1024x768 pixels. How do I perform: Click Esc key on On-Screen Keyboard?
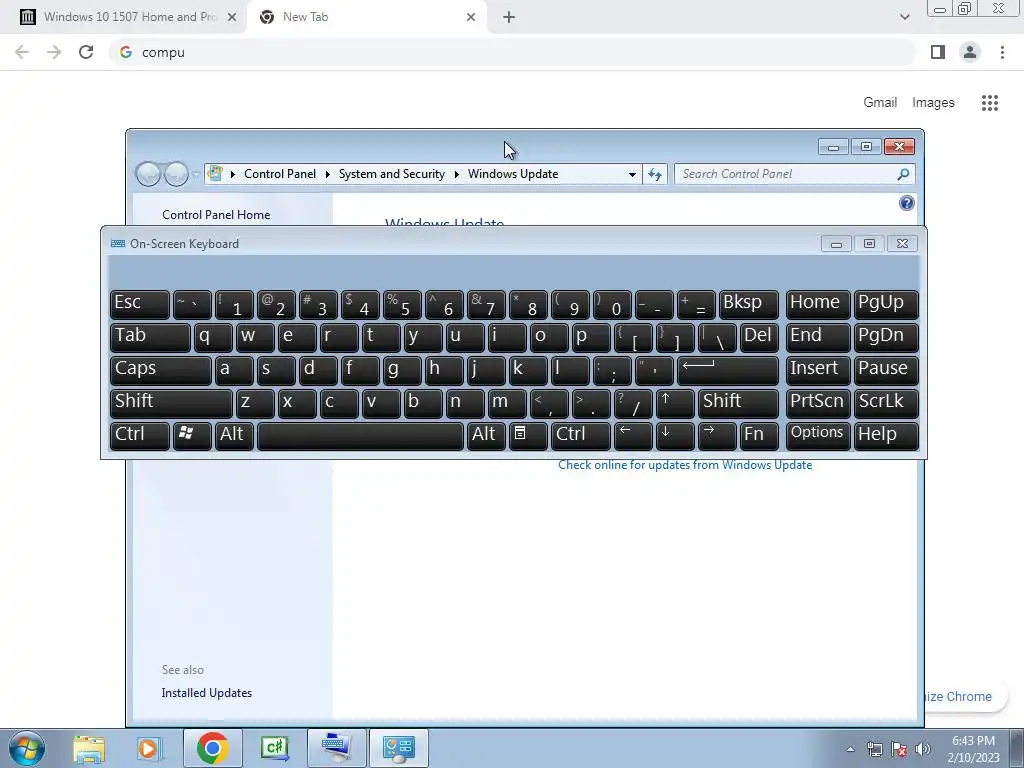(x=140, y=304)
